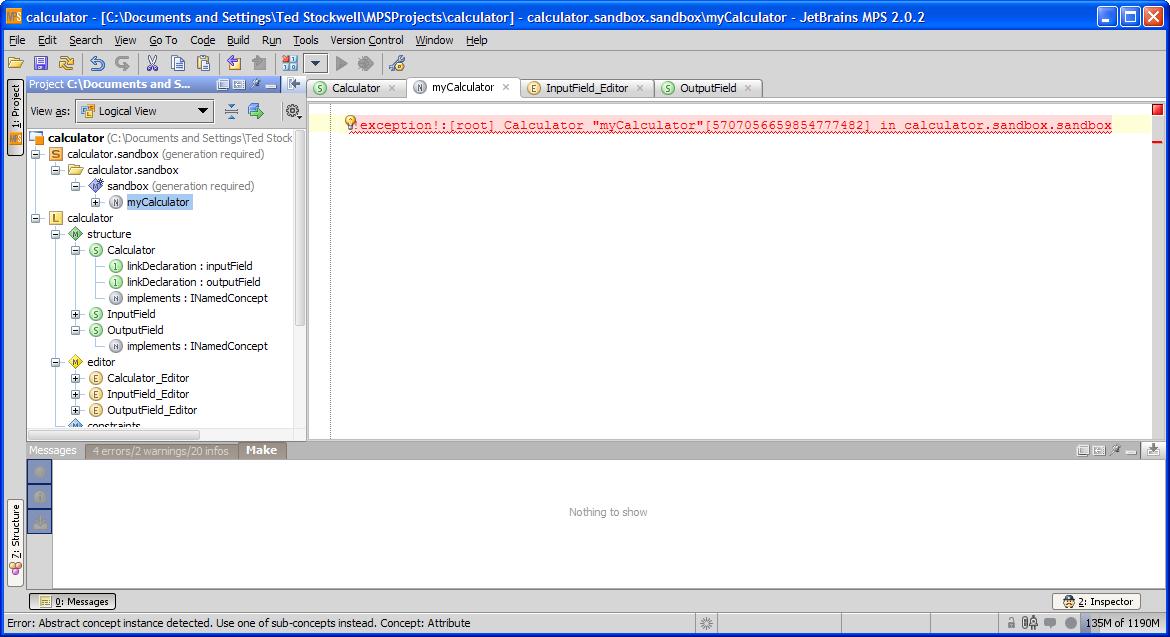Open the Go To menu
This screenshot has height=637, width=1170.
(163, 40)
